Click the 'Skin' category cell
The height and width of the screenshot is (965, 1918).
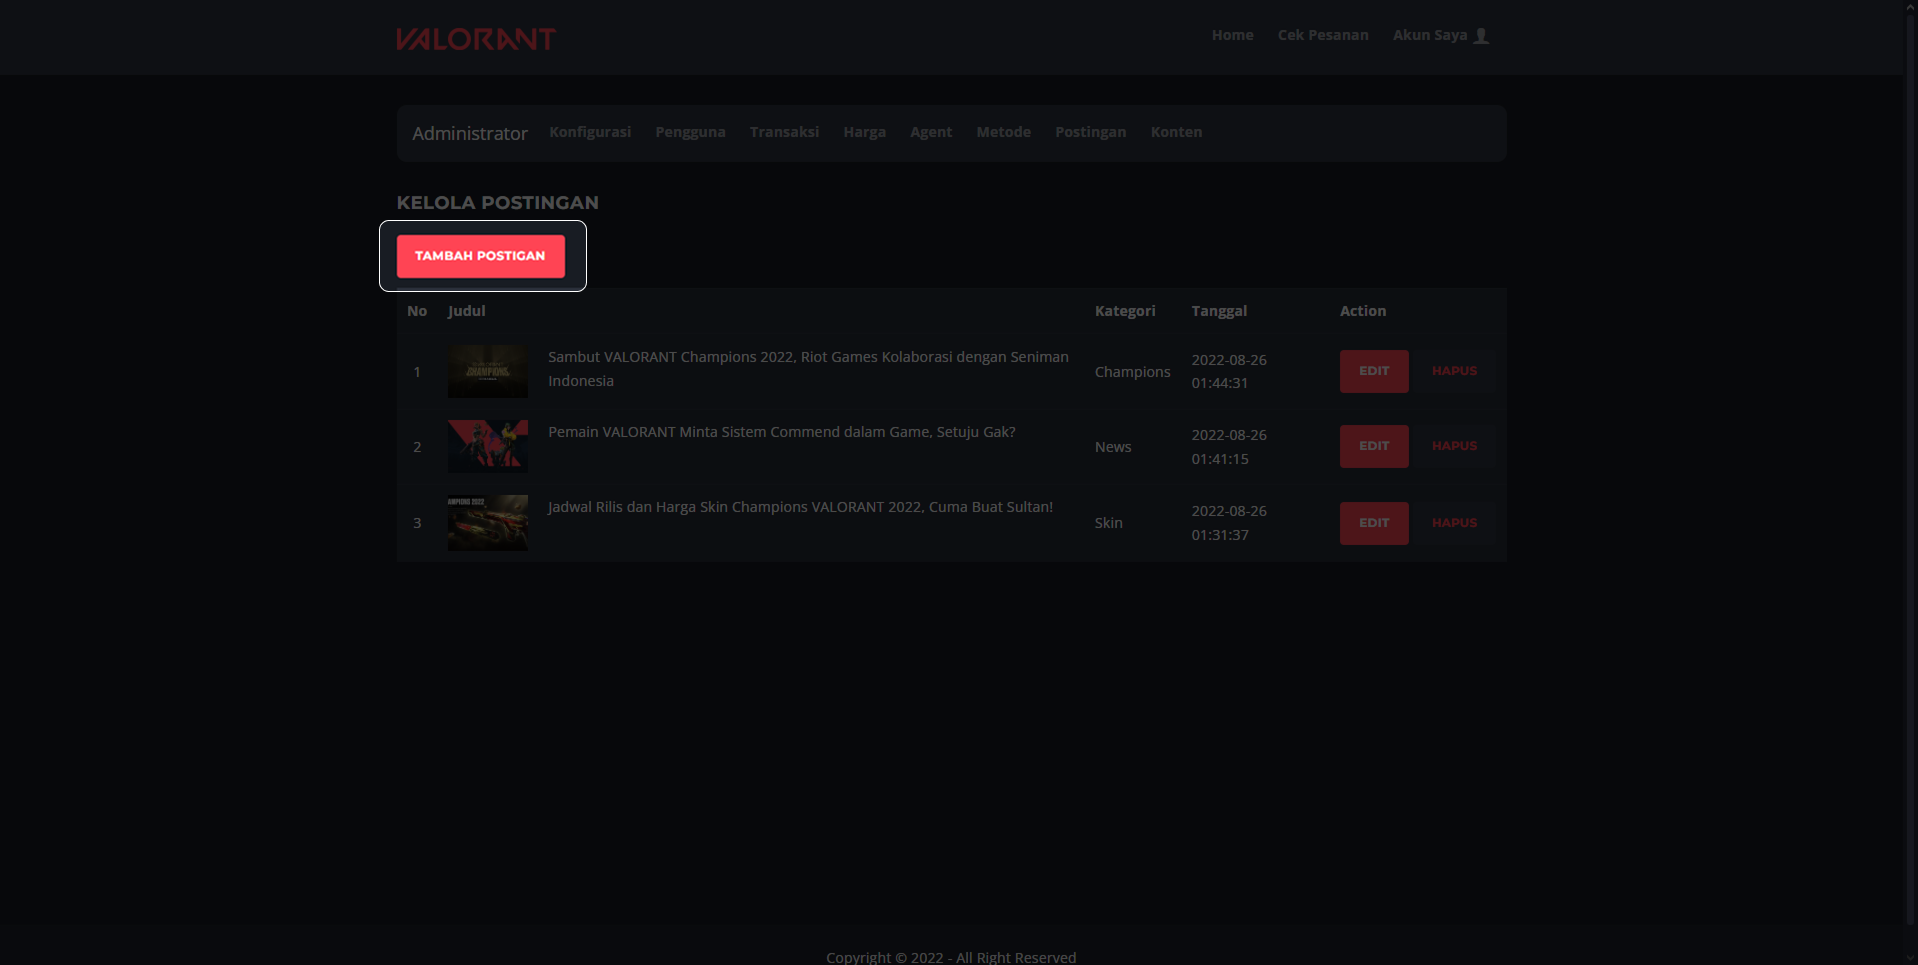pyautogui.click(x=1108, y=523)
